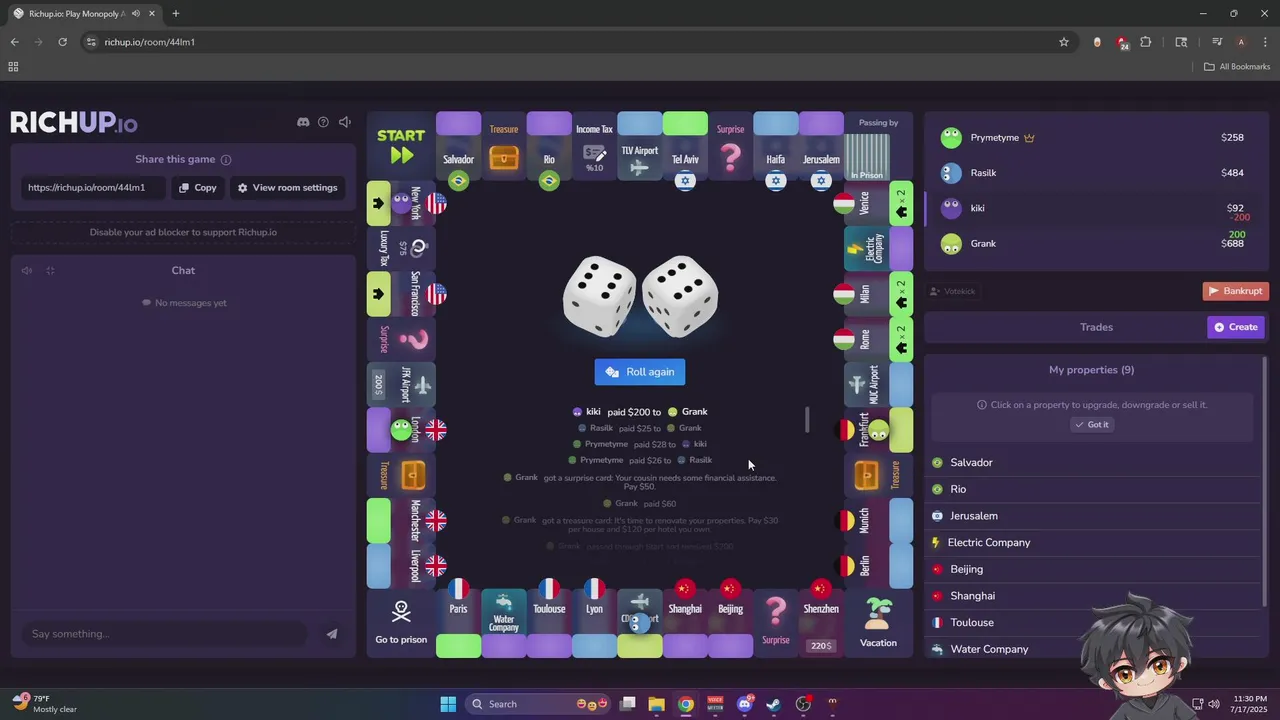
Task: Create a new trade
Action: [1236, 327]
